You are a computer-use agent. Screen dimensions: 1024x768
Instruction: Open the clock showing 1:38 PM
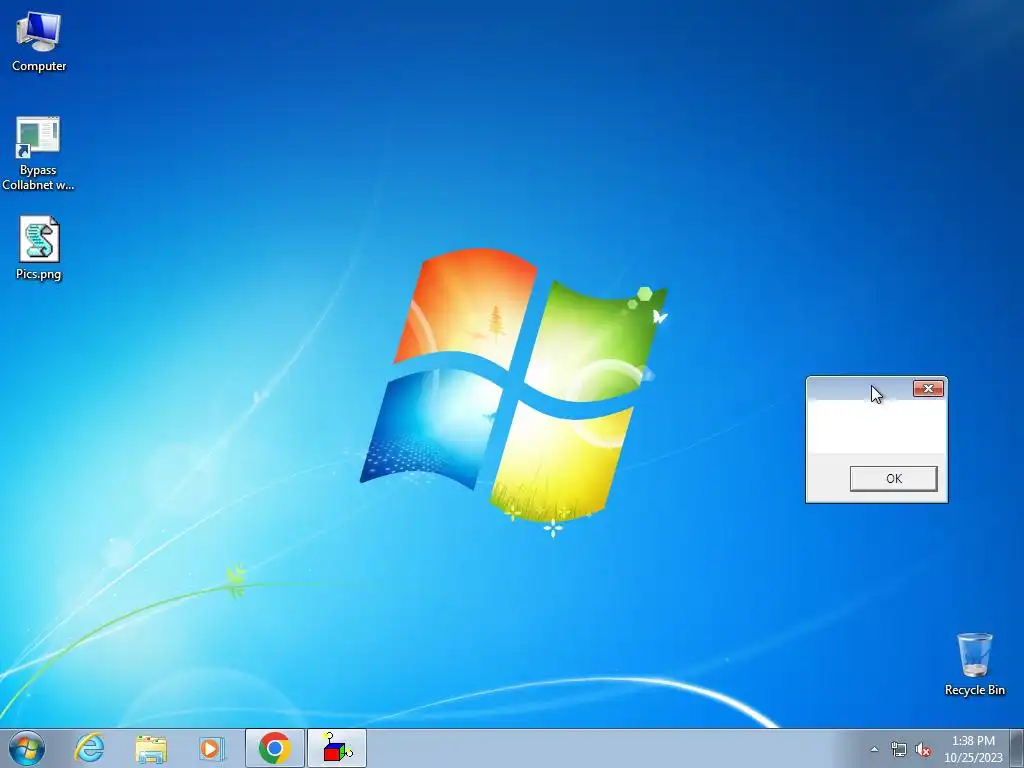point(973,749)
